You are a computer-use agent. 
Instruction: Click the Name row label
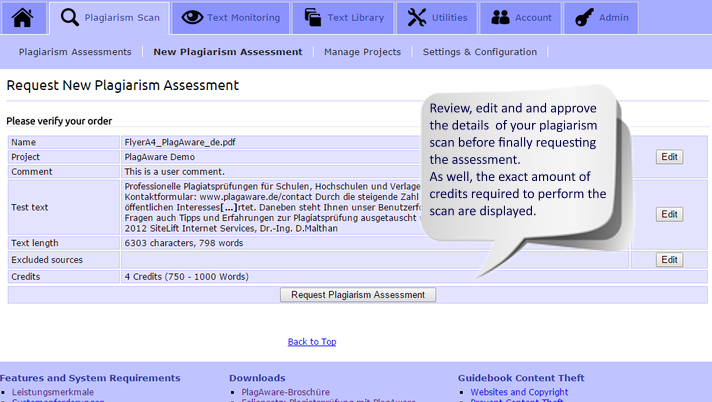23,142
